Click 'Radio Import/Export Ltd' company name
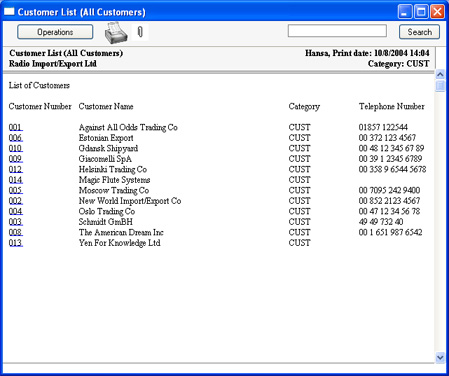The width and height of the screenshot is (449, 376). click(x=53, y=64)
